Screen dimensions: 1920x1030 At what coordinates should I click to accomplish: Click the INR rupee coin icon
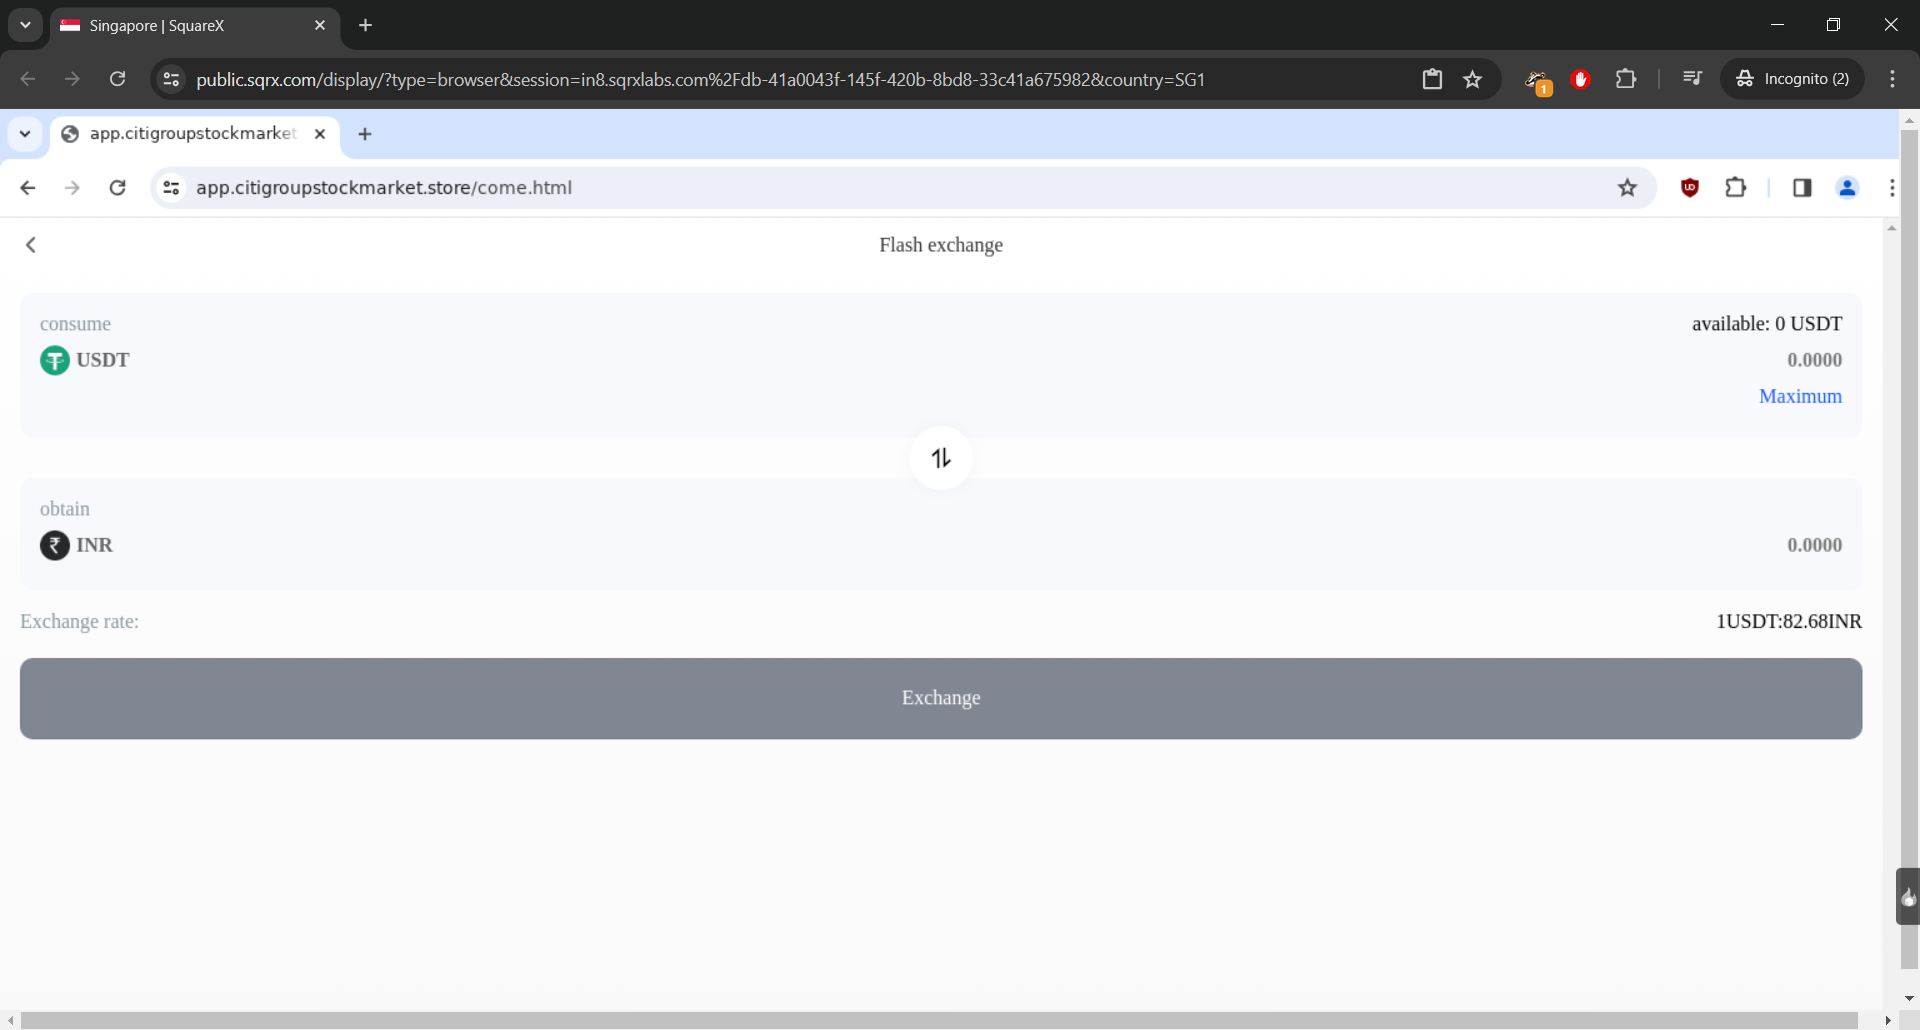pos(54,545)
